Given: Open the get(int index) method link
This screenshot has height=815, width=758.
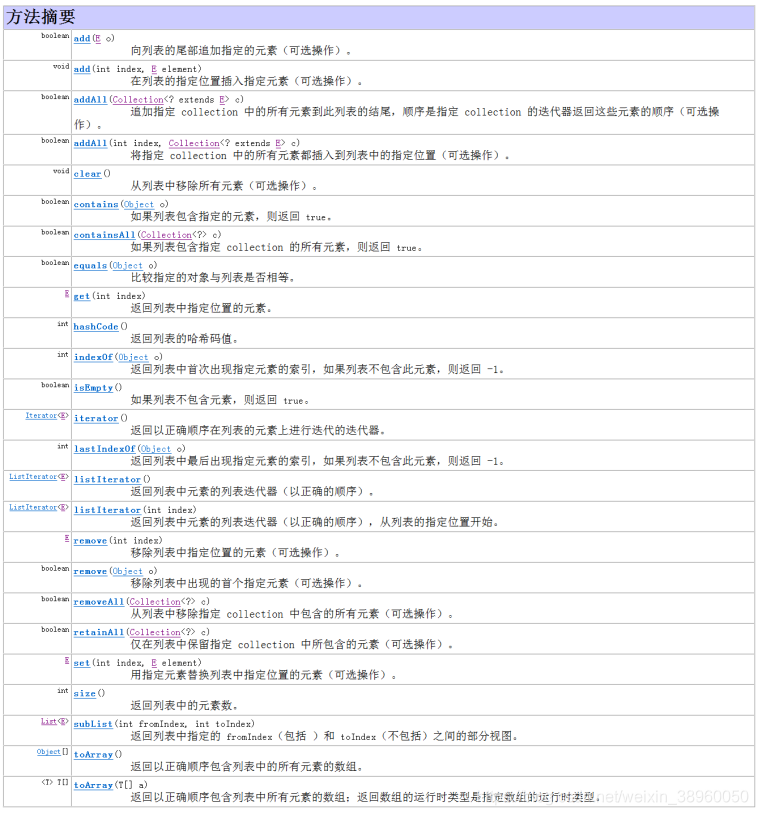Looking at the screenshot, I should point(82,296).
